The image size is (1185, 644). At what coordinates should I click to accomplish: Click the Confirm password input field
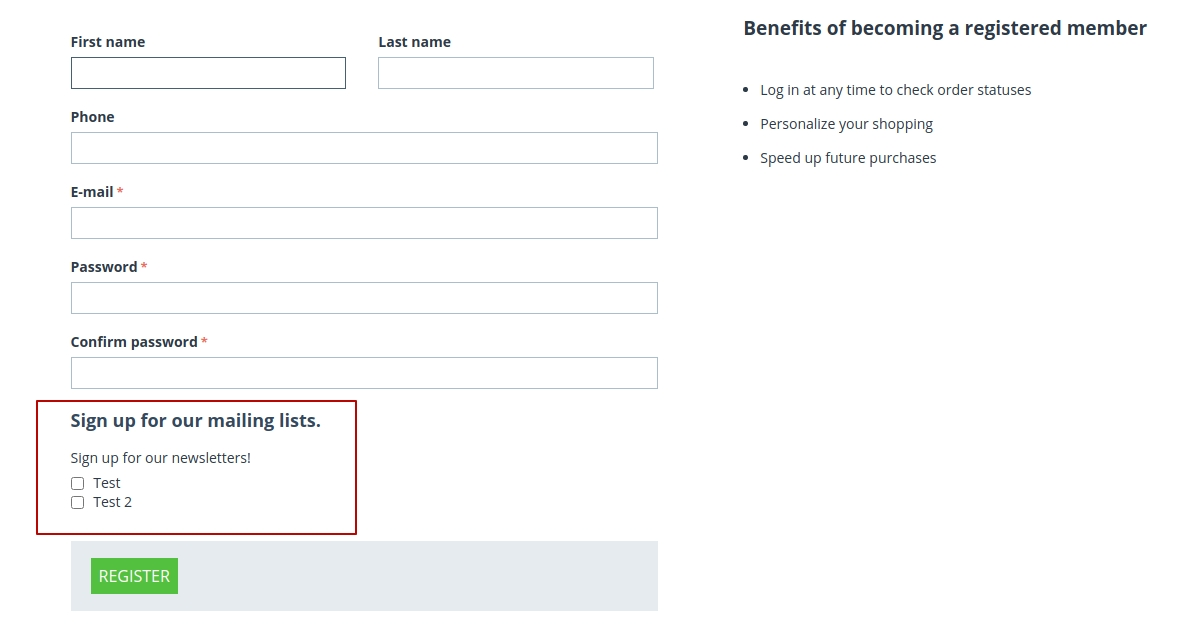coord(364,373)
